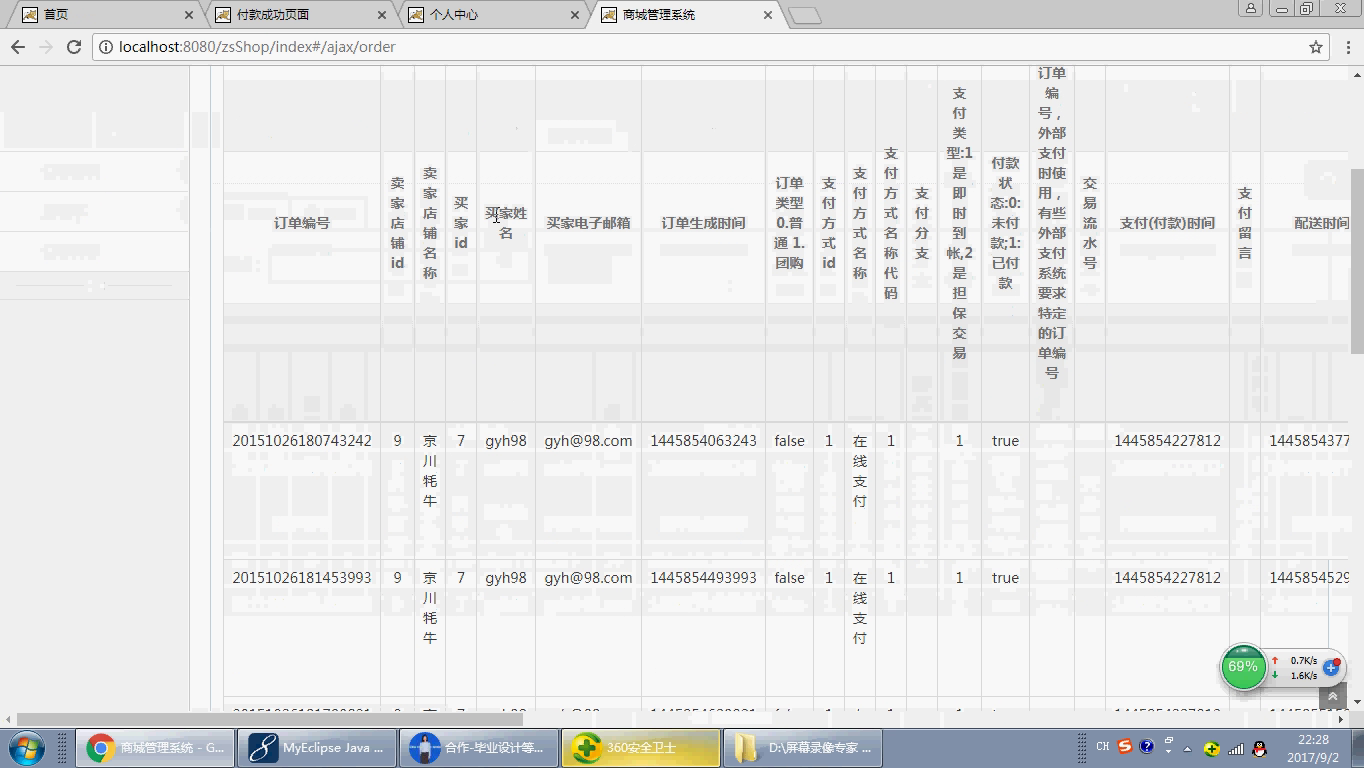The width and height of the screenshot is (1364, 768).
Task: Reload the current page
Action: click(x=73, y=47)
